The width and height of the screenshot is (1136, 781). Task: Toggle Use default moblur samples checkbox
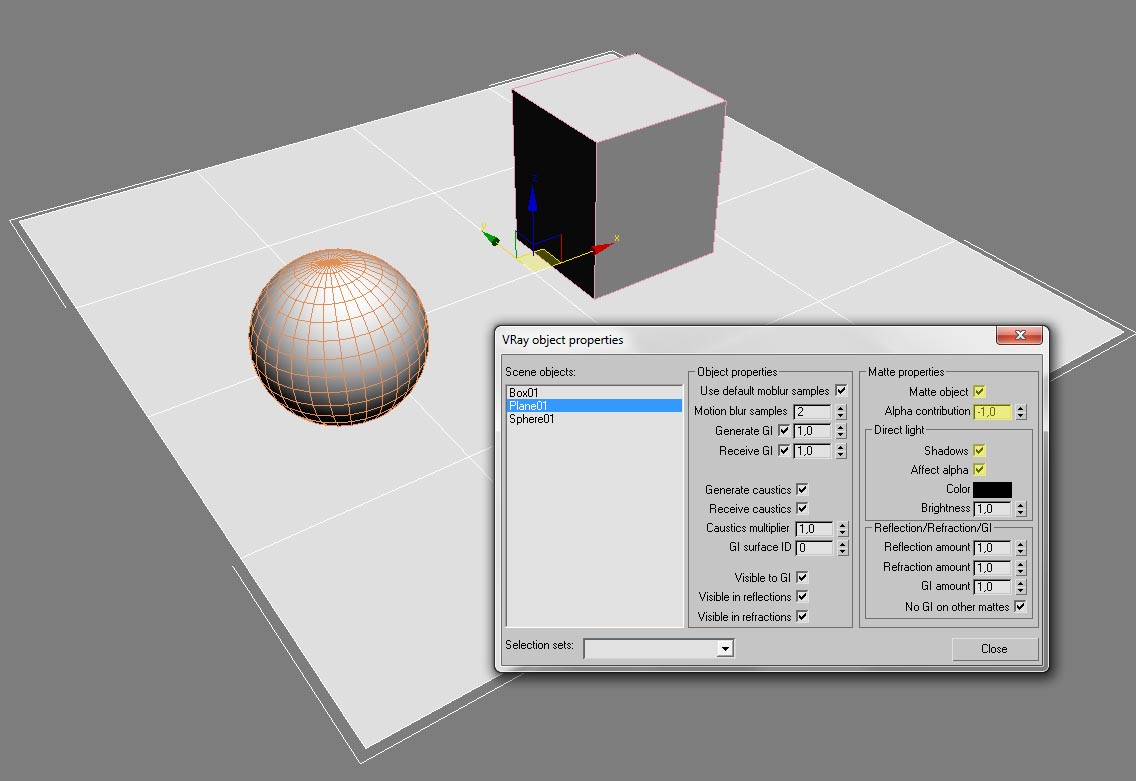click(x=841, y=390)
